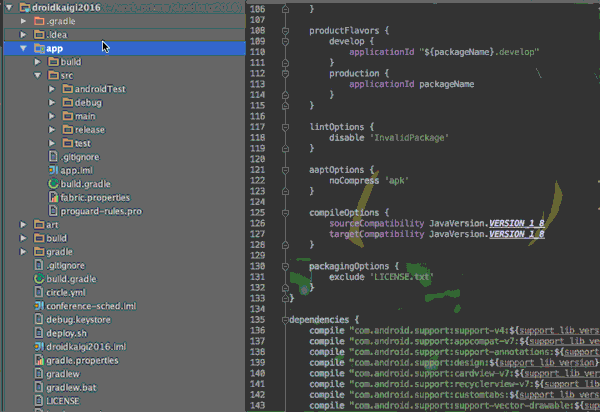The width and height of the screenshot is (600, 412).
Task: Click line number 120 in gutter
Action: [257, 159]
